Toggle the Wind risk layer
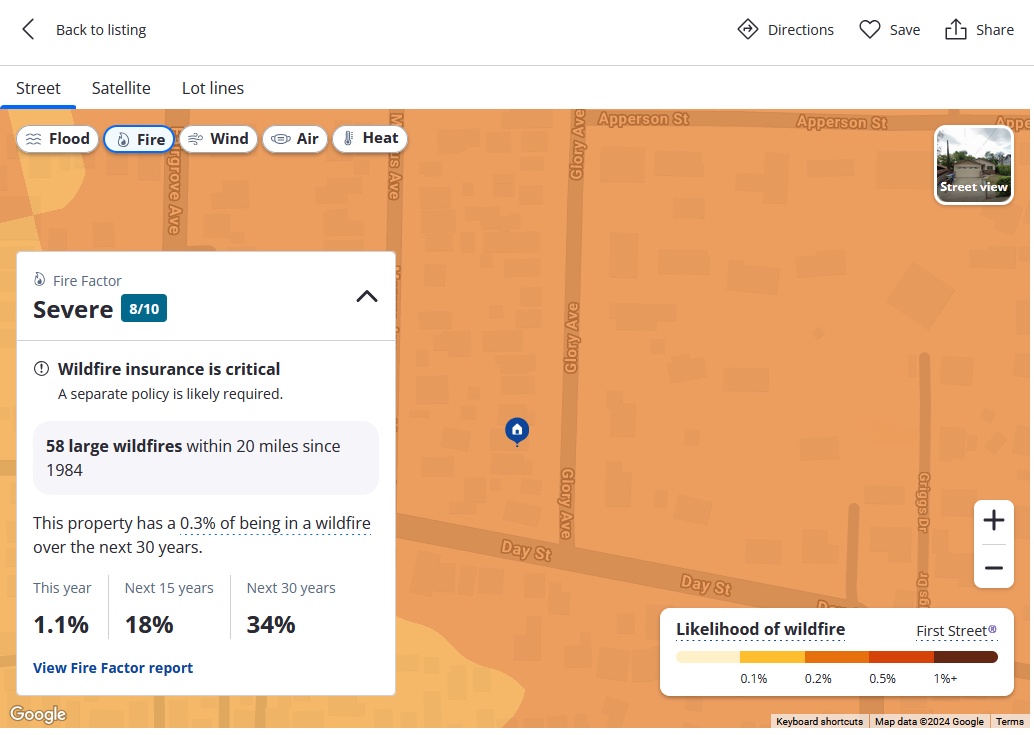The image size is (1034, 735). point(218,138)
